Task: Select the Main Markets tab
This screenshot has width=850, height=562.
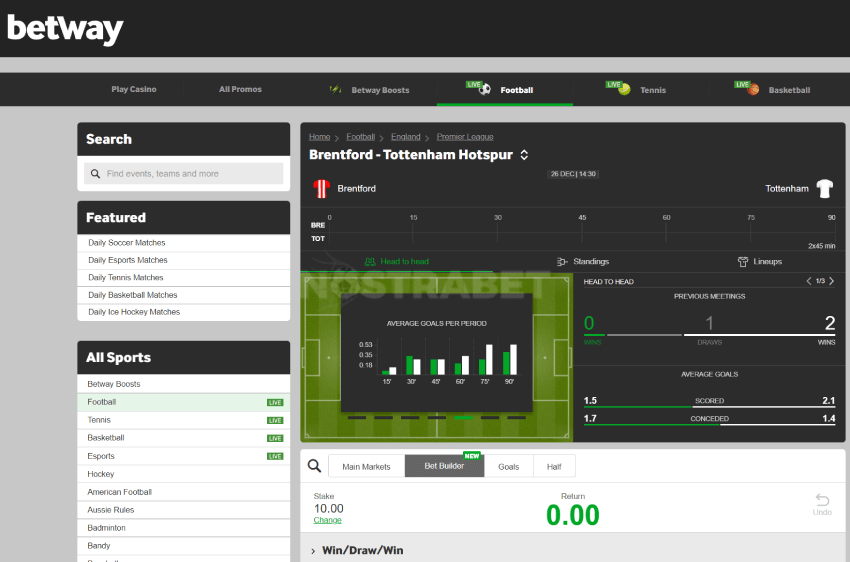Action: coord(366,467)
